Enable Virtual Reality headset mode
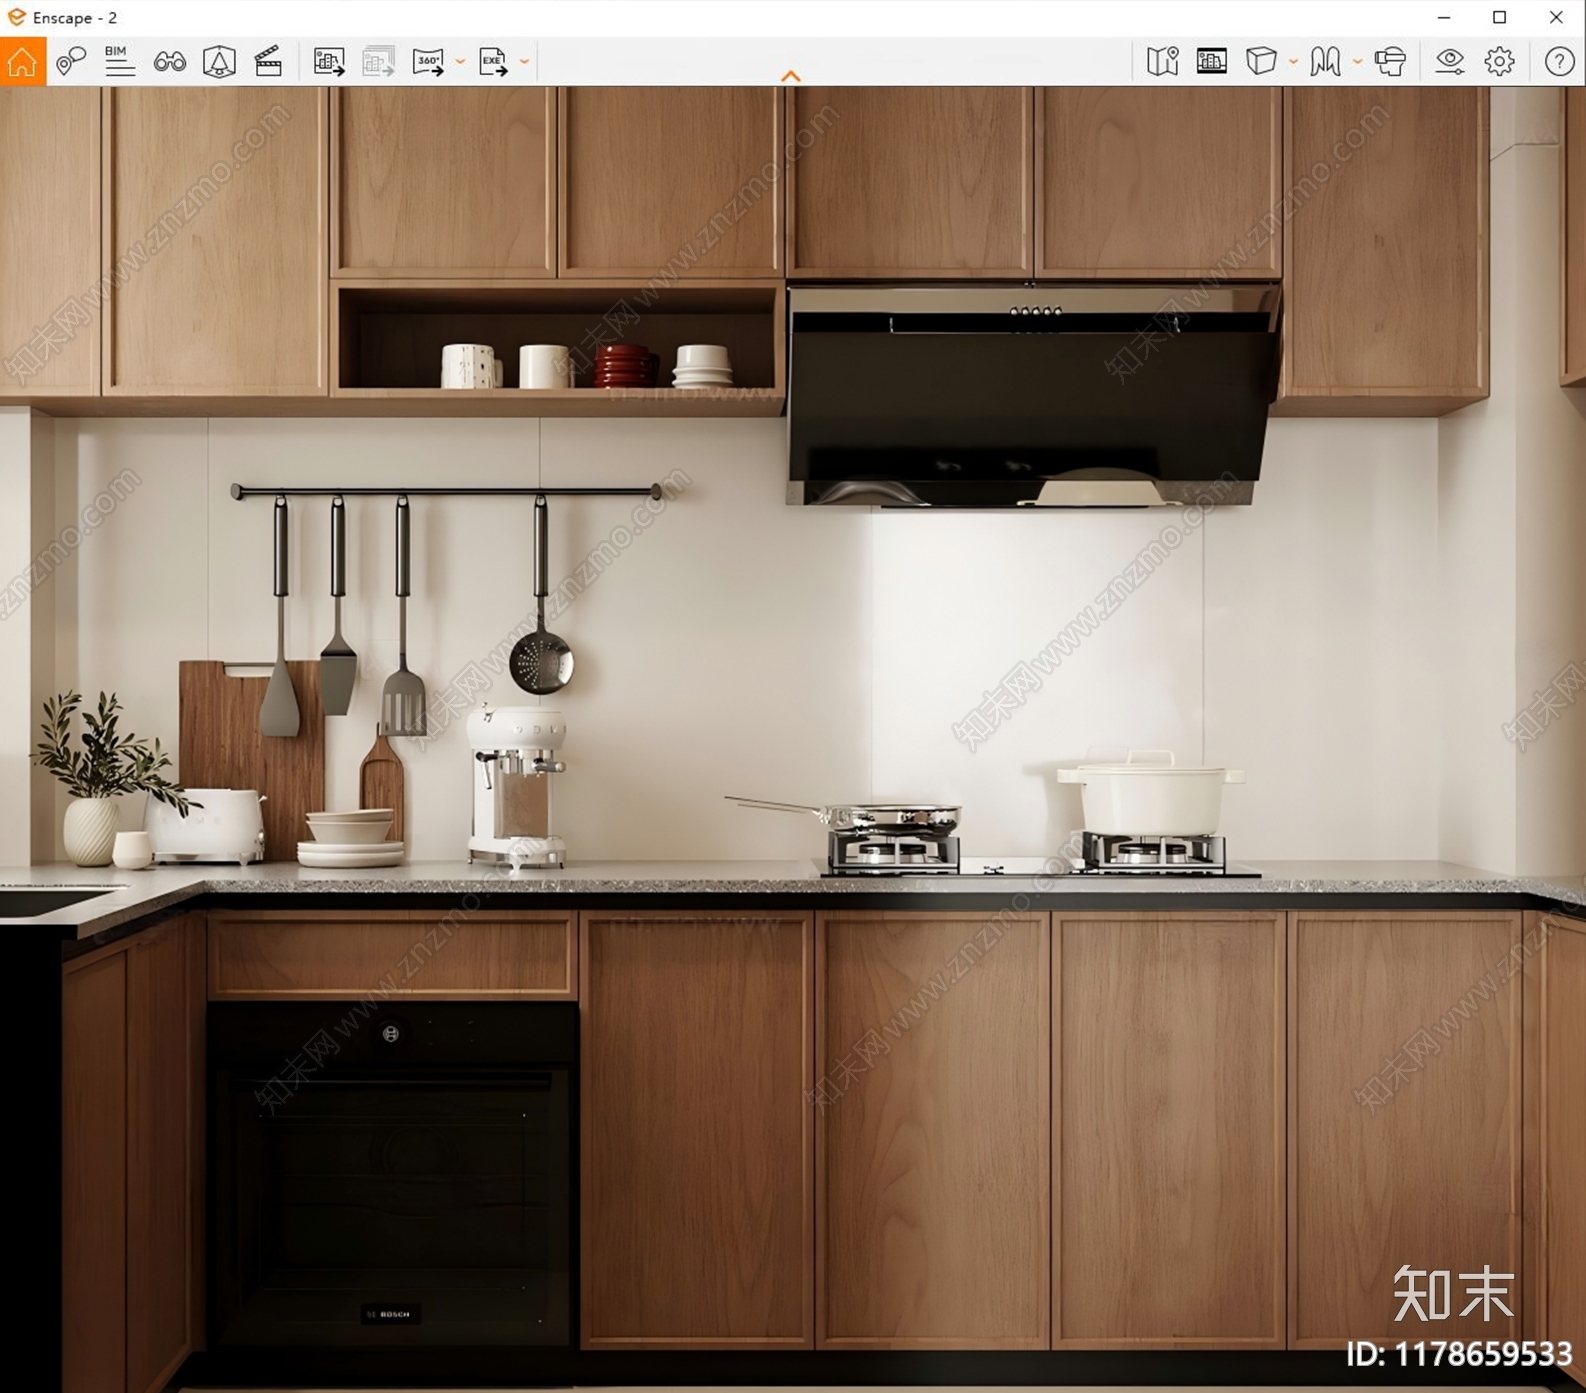The height and width of the screenshot is (1393, 1586). [1390, 61]
